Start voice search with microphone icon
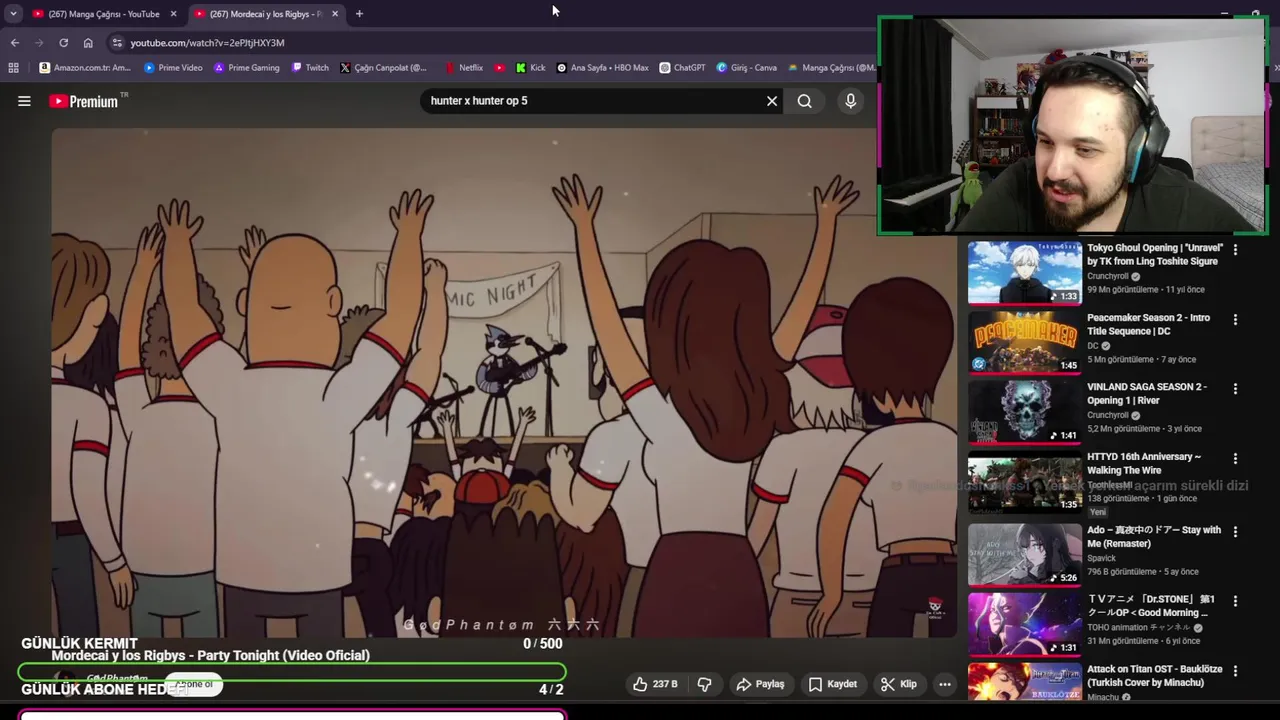This screenshot has width=1280, height=720. tap(851, 101)
